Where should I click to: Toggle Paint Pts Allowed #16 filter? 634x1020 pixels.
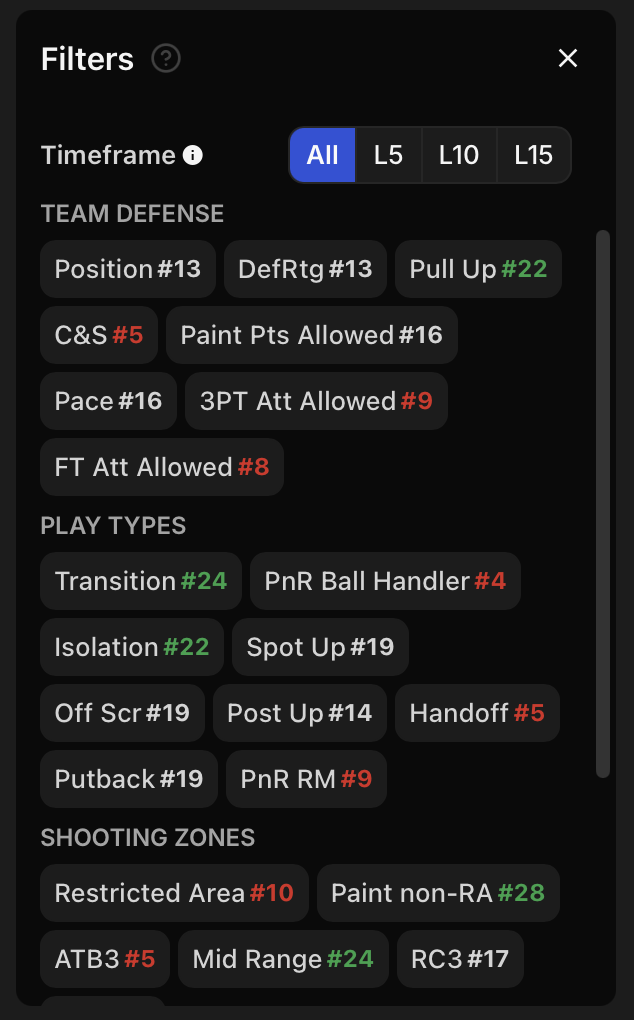[x=311, y=335]
